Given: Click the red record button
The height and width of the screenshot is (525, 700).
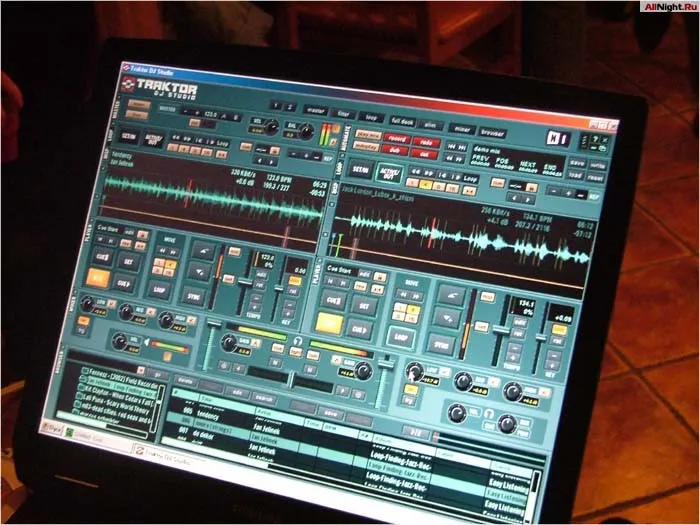Looking at the screenshot, I should click(x=396, y=139).
